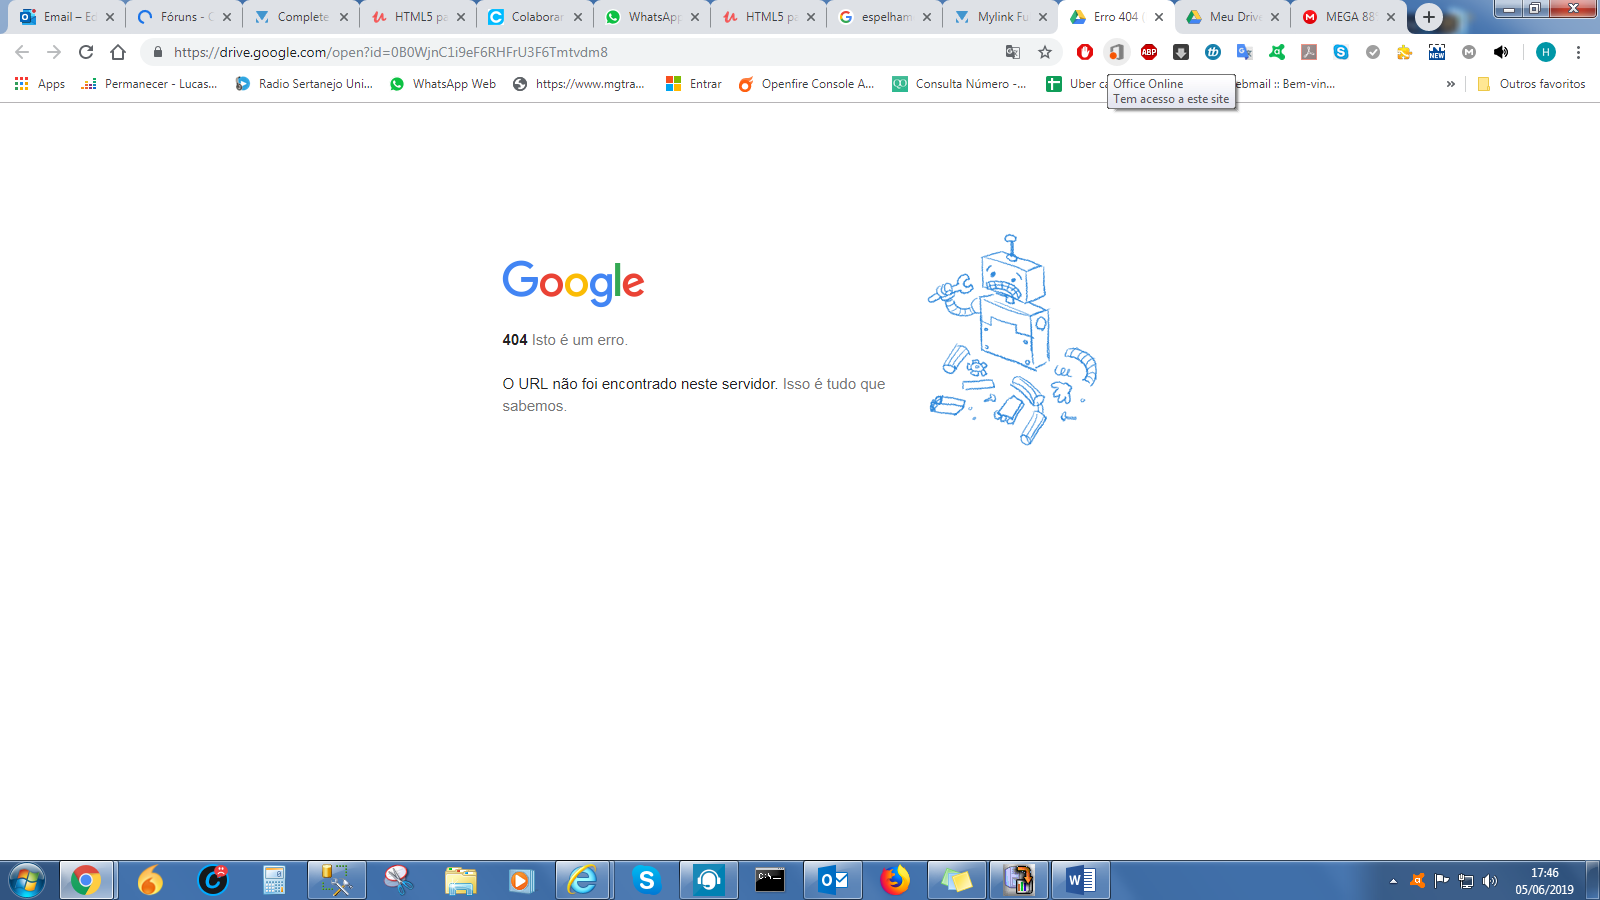Switch to the MEGA 88 tab
This screenshot has height=900, width=1600.
coord(1348,17)
